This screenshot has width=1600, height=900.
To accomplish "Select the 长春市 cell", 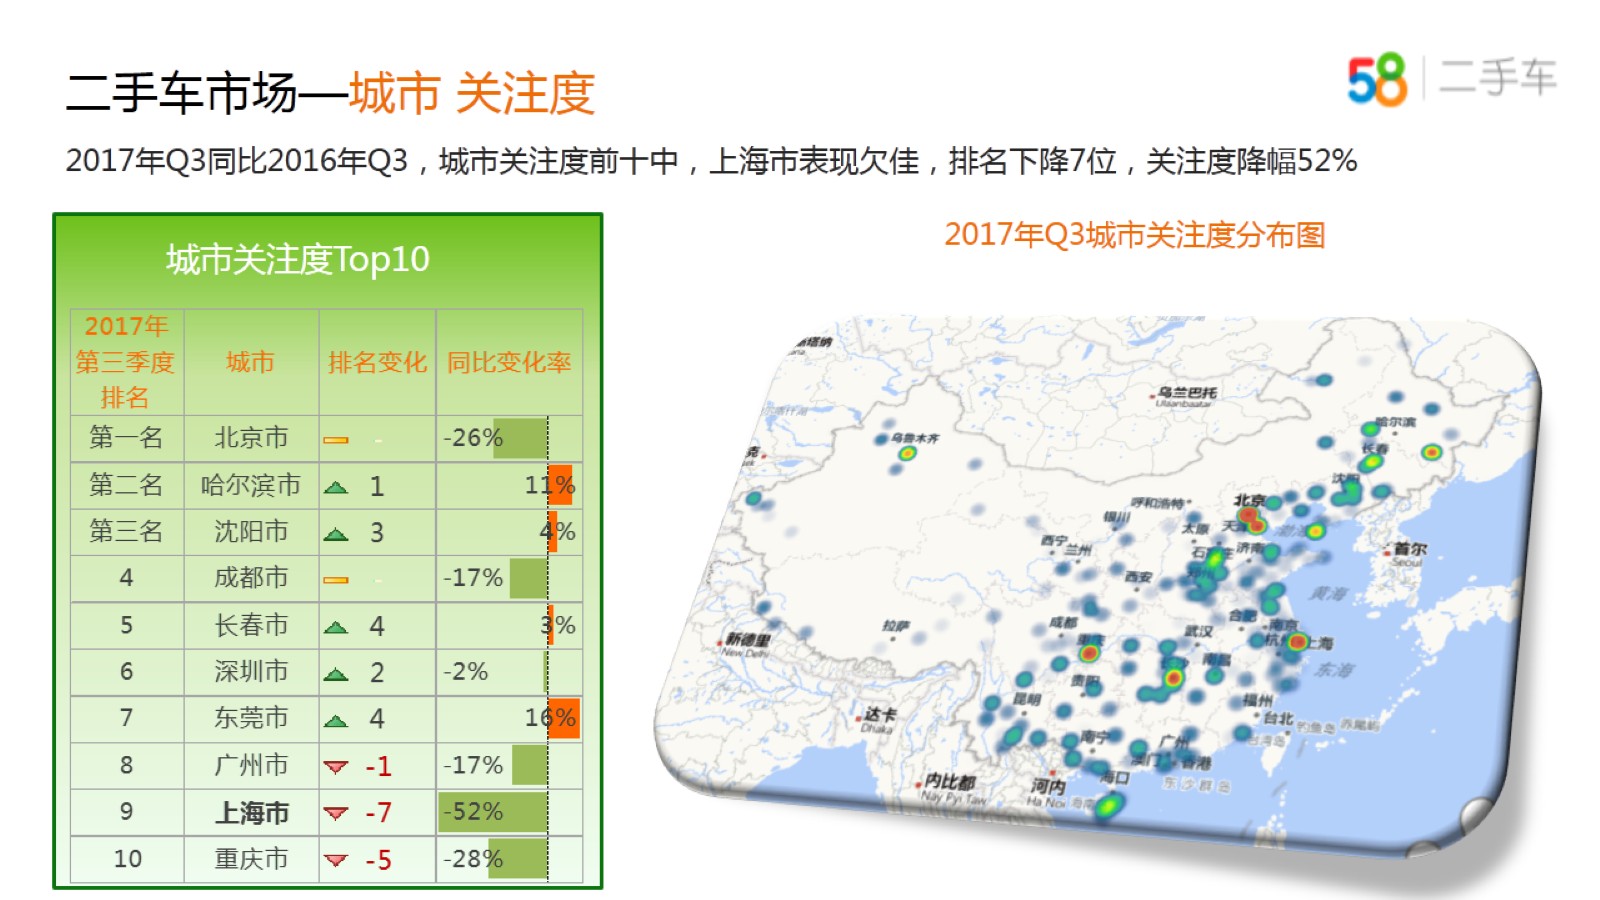I will click(251, 625).
